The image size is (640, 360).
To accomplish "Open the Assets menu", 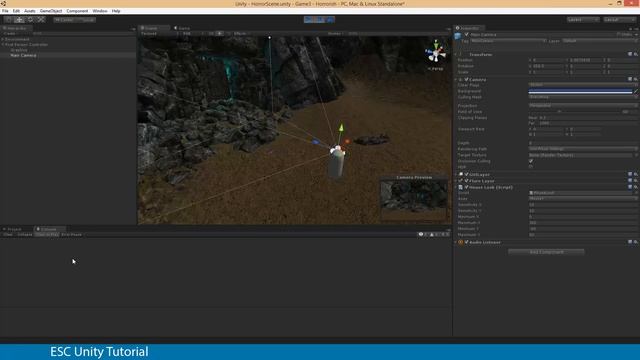I will click(30, 11).
